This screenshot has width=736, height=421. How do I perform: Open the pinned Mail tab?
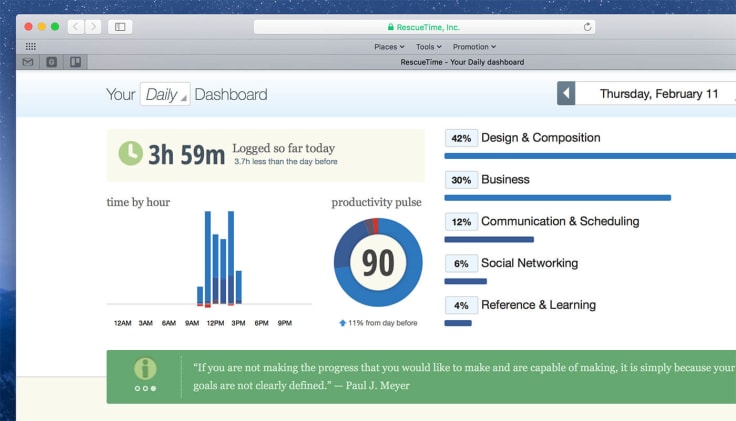pos(28,62)
